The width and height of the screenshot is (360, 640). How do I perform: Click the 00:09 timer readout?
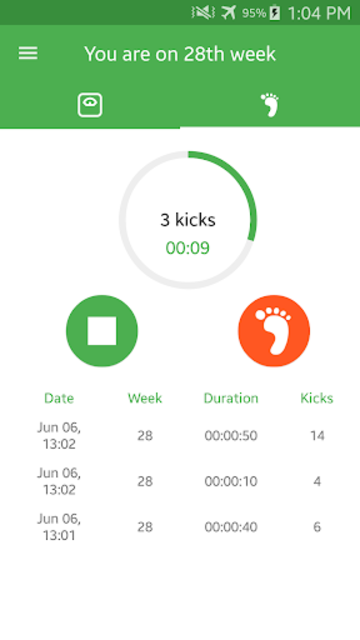click(188, 248)
